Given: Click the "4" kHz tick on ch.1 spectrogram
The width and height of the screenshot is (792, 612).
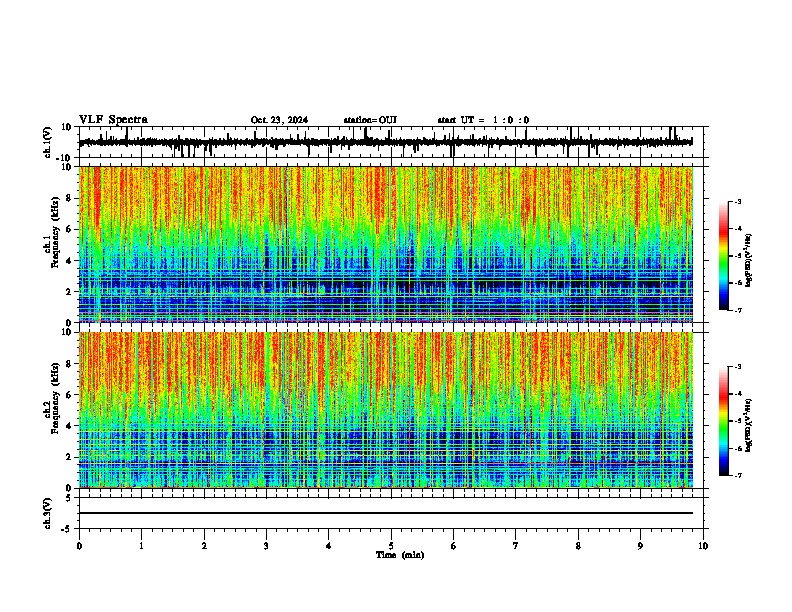Looking at the screenshot, I should pyautogui.click(x=70, y=261).
